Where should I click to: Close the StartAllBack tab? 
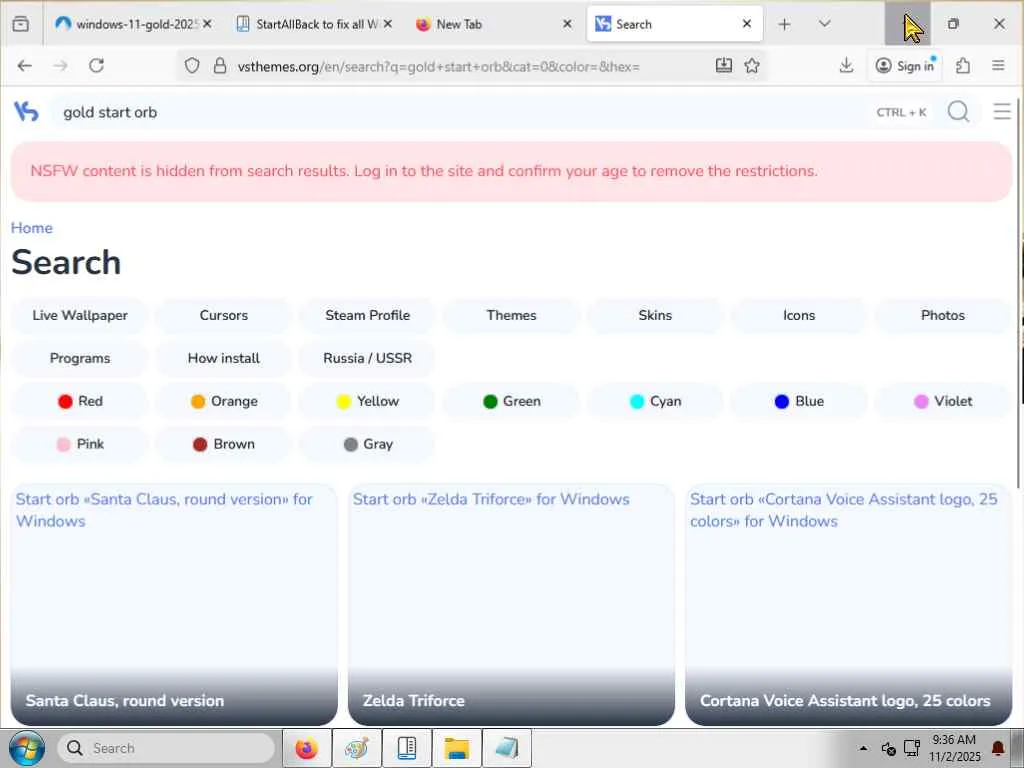coord(387,24)
